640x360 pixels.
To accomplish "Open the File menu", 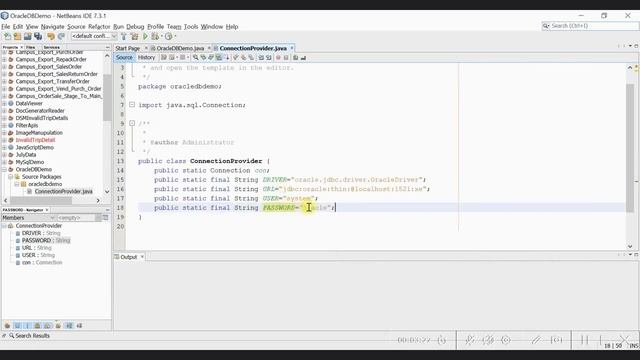I will point(6,27).
